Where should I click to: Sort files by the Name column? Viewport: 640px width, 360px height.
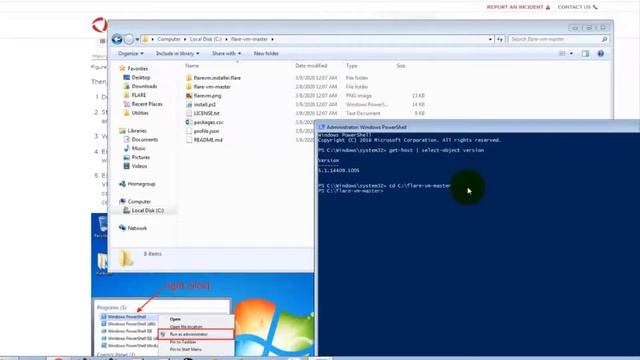(192, 66)
